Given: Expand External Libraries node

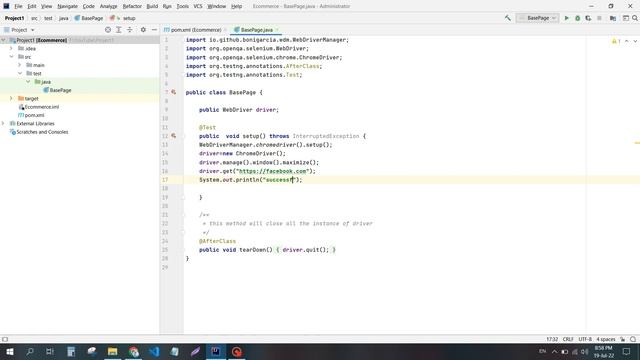Looking at the screenshot, I should tap(4, 123).
